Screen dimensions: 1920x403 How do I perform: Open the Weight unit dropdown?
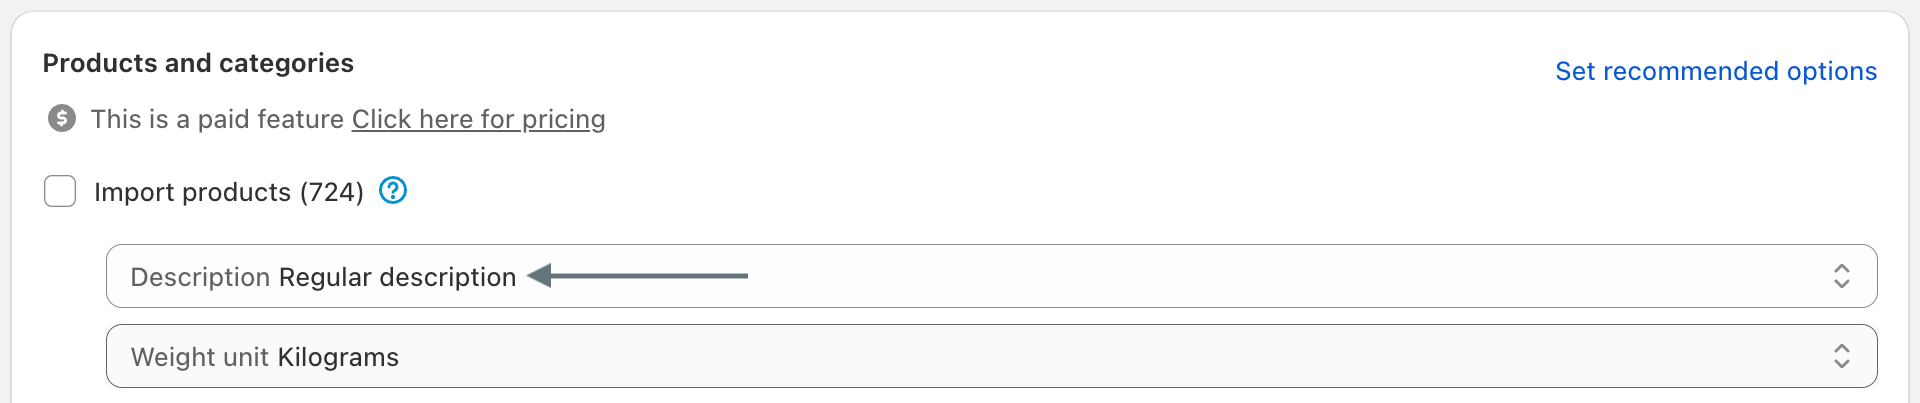(x=990, y=356)
